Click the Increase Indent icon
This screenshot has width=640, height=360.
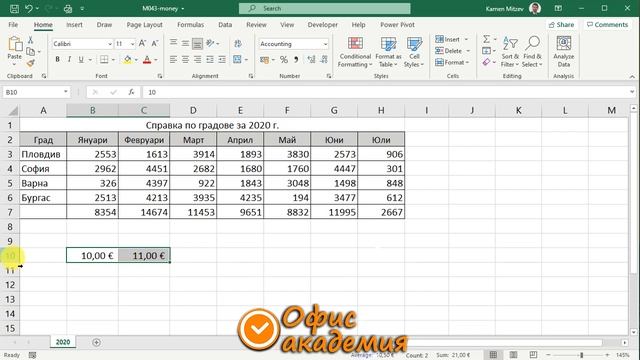pyautogui.click(x=222, y=60)
